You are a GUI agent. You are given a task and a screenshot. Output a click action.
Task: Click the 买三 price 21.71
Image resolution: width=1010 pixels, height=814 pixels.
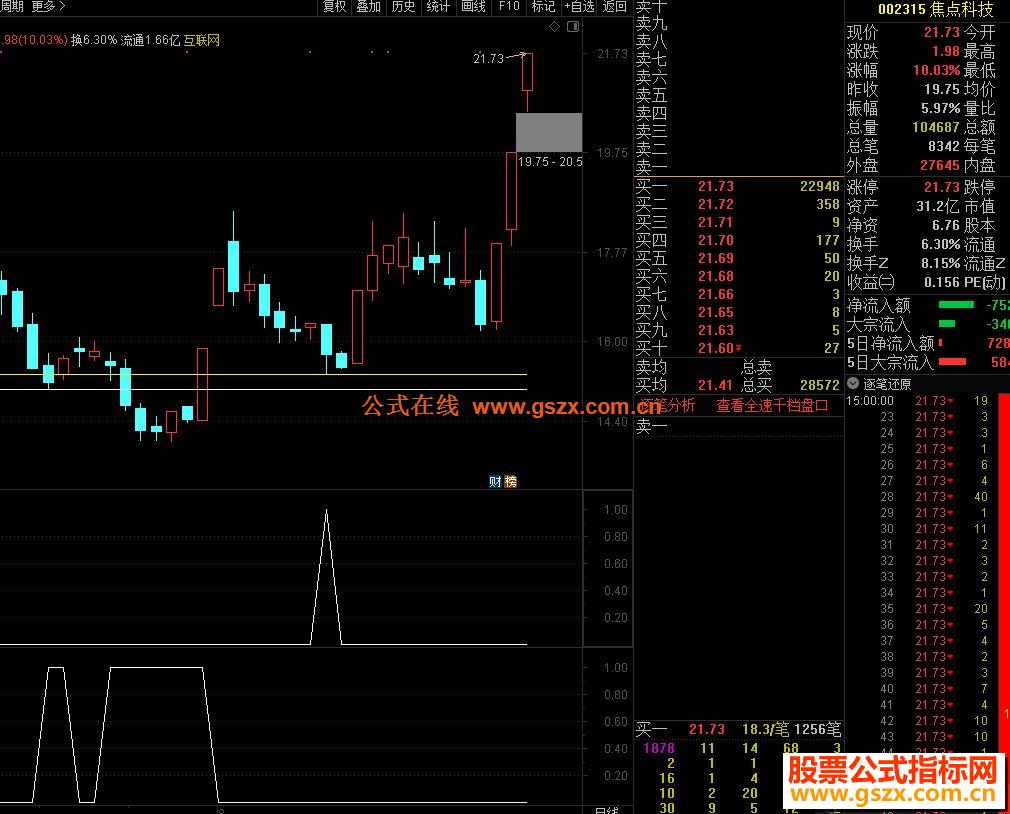pos(716,222)
